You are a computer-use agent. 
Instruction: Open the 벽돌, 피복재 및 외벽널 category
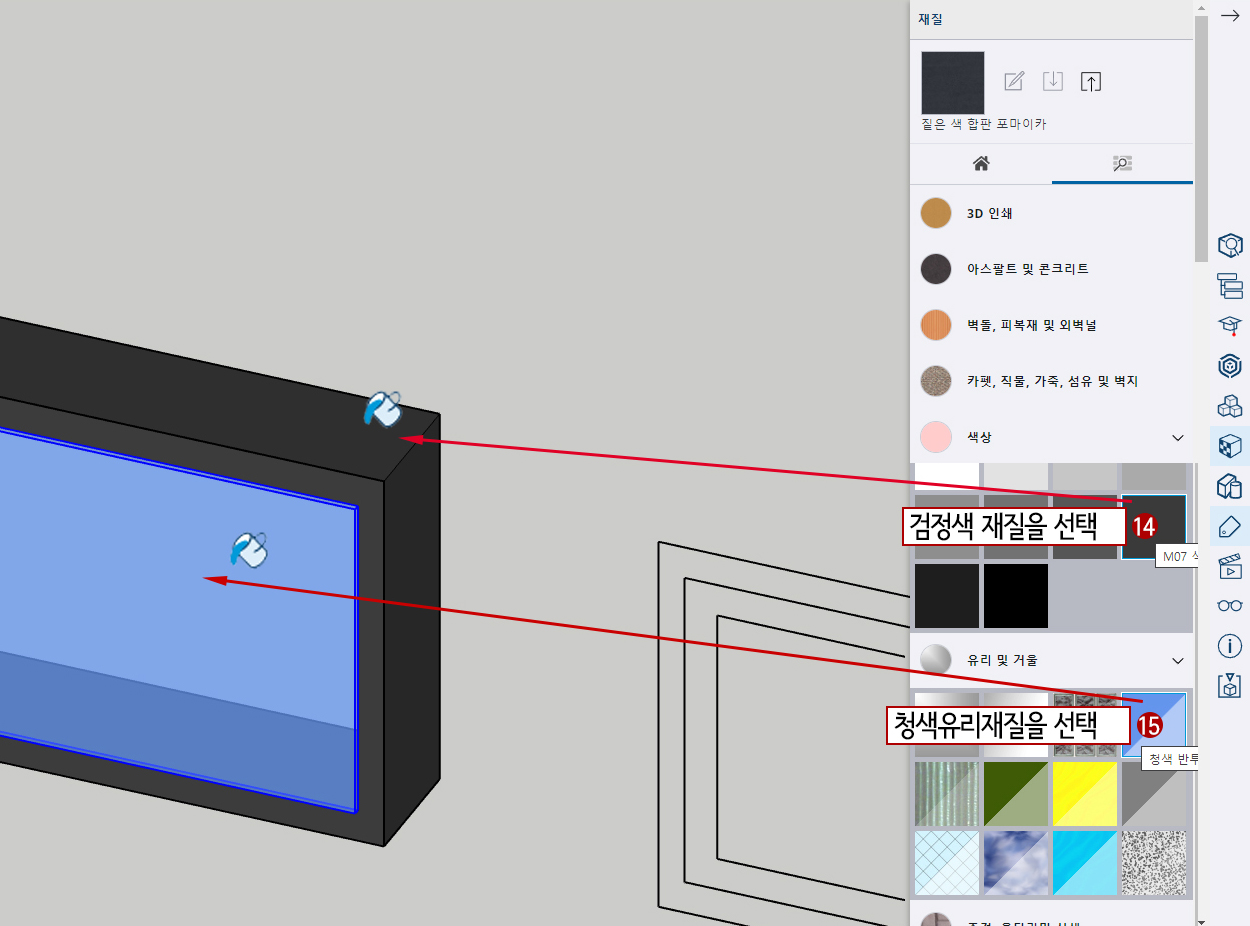click(1052, 325)
